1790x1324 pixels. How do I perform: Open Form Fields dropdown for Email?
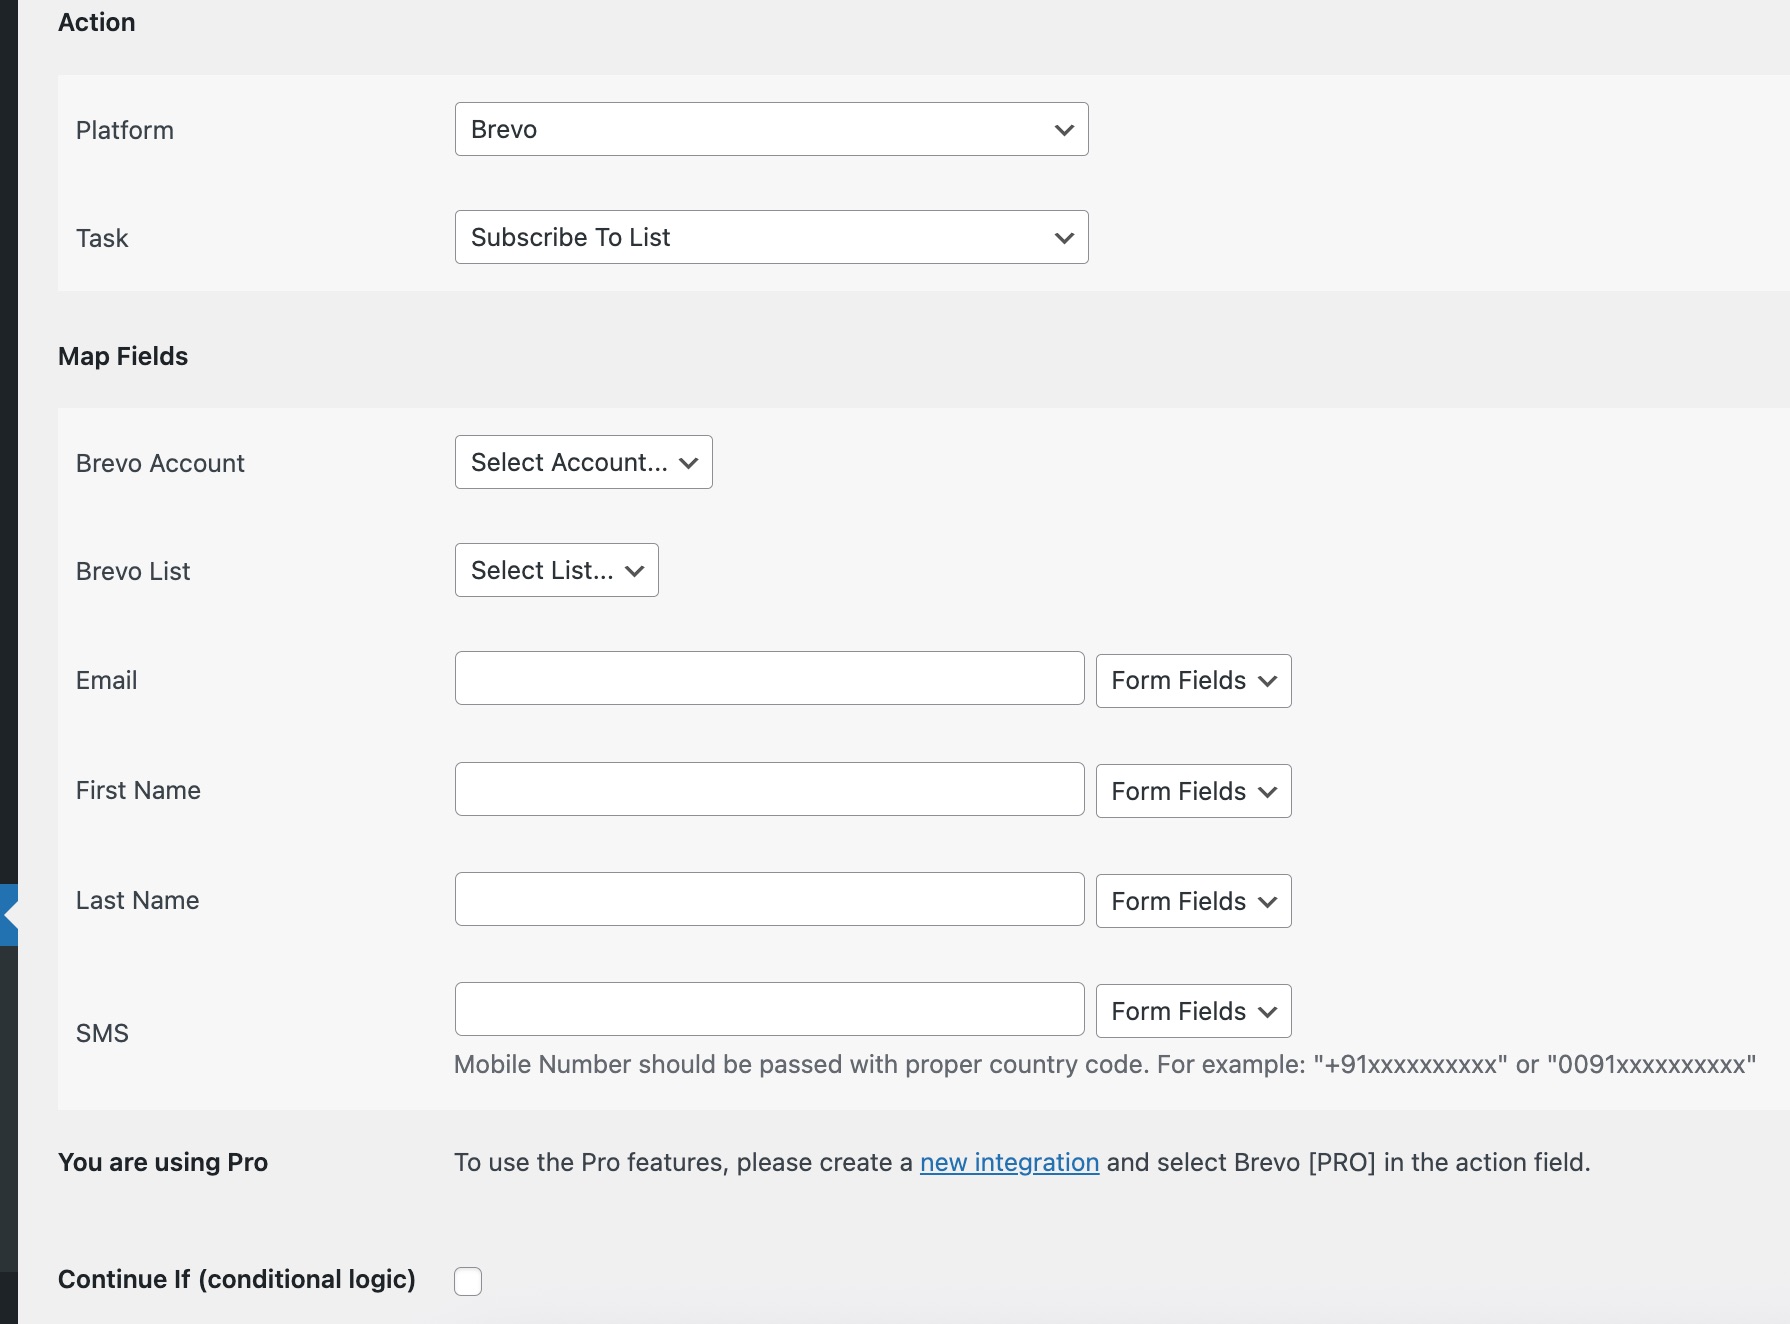point(1193,681)
